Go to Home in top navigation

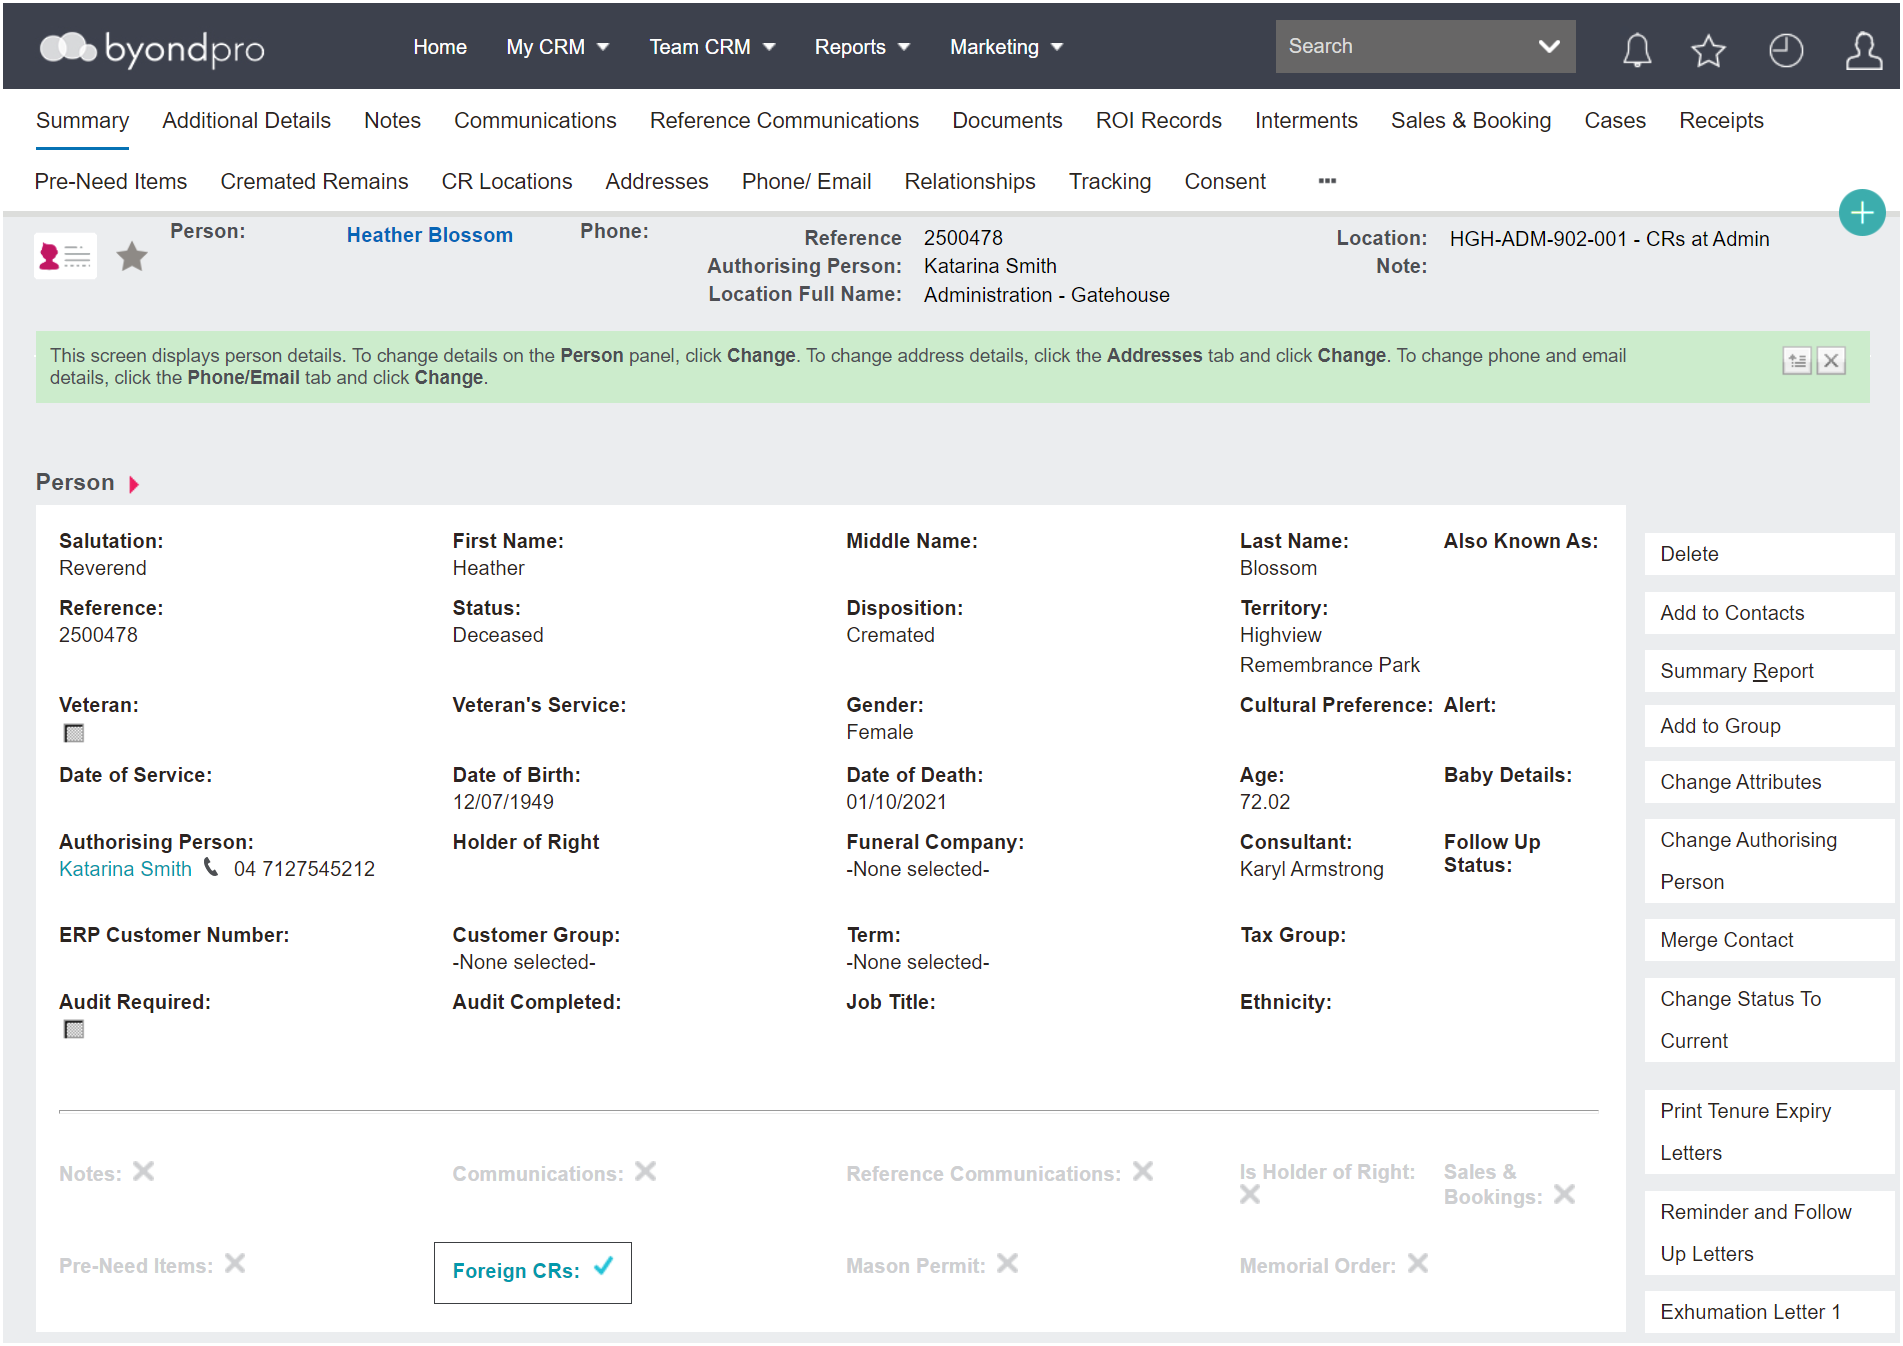coord(440,47)
